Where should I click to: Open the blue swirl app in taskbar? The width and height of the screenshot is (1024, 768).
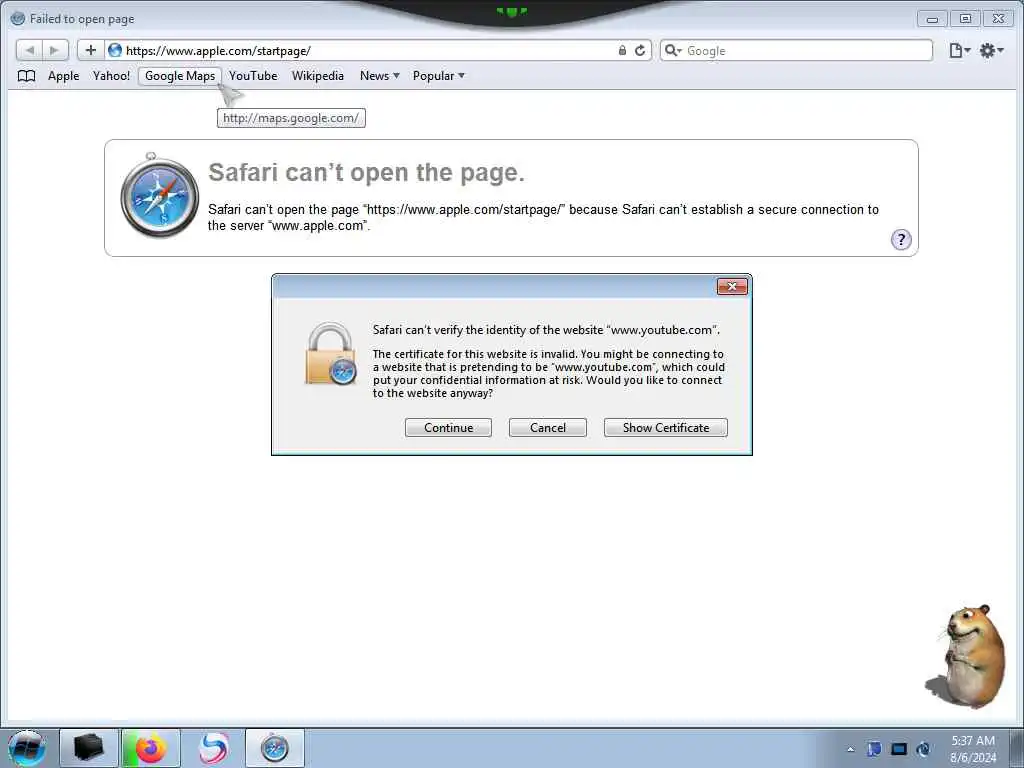[x=213, y=748]
